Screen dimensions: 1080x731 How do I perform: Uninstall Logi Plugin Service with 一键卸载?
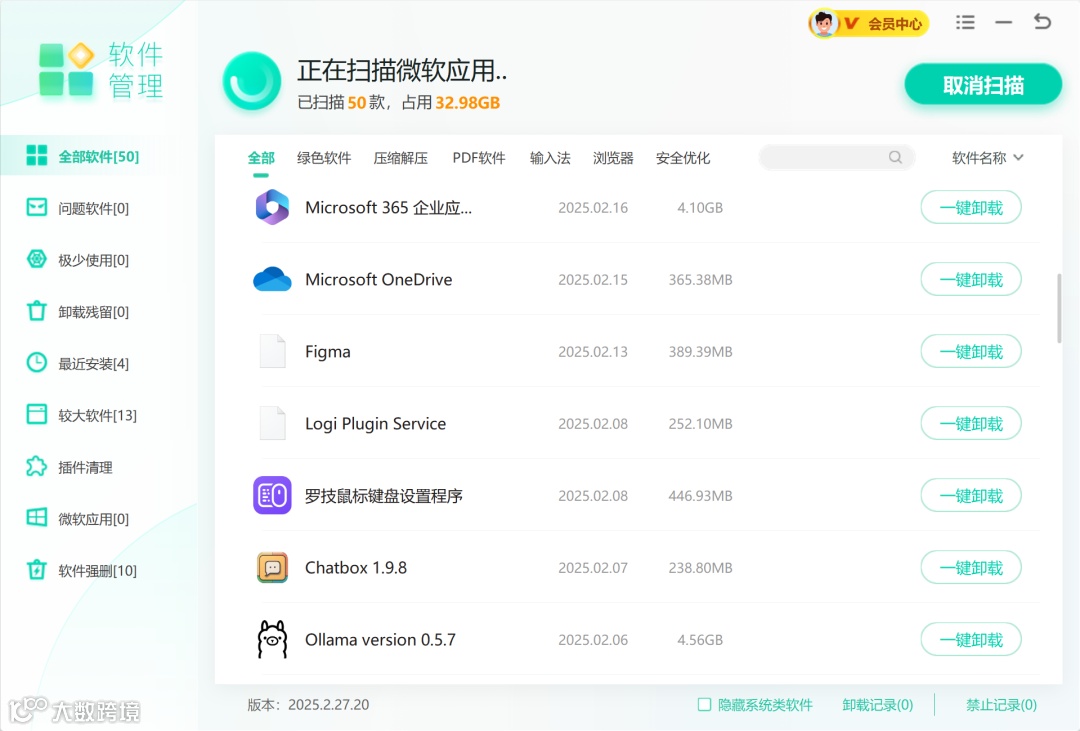click(x=970, y=424)
